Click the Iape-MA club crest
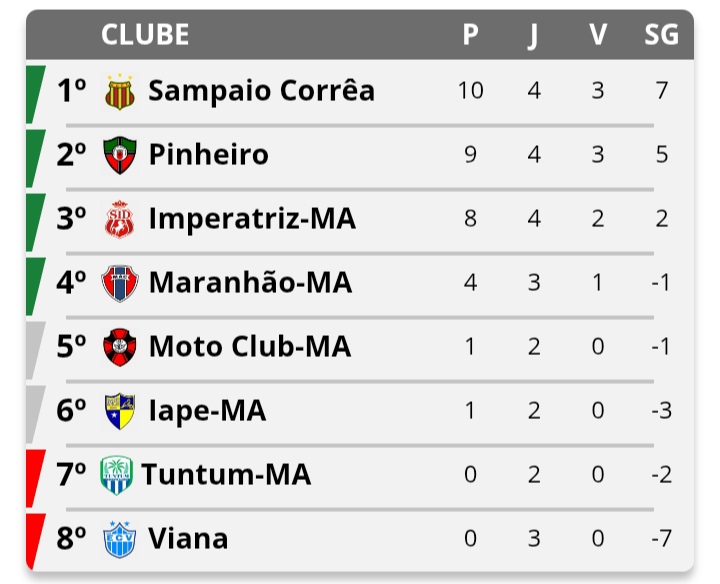This screenshot has width=720, height=584. 119,411
